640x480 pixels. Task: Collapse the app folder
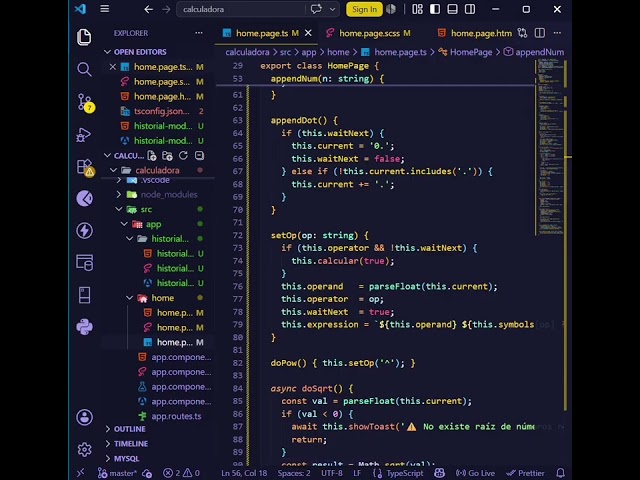(x=124, y=224)
